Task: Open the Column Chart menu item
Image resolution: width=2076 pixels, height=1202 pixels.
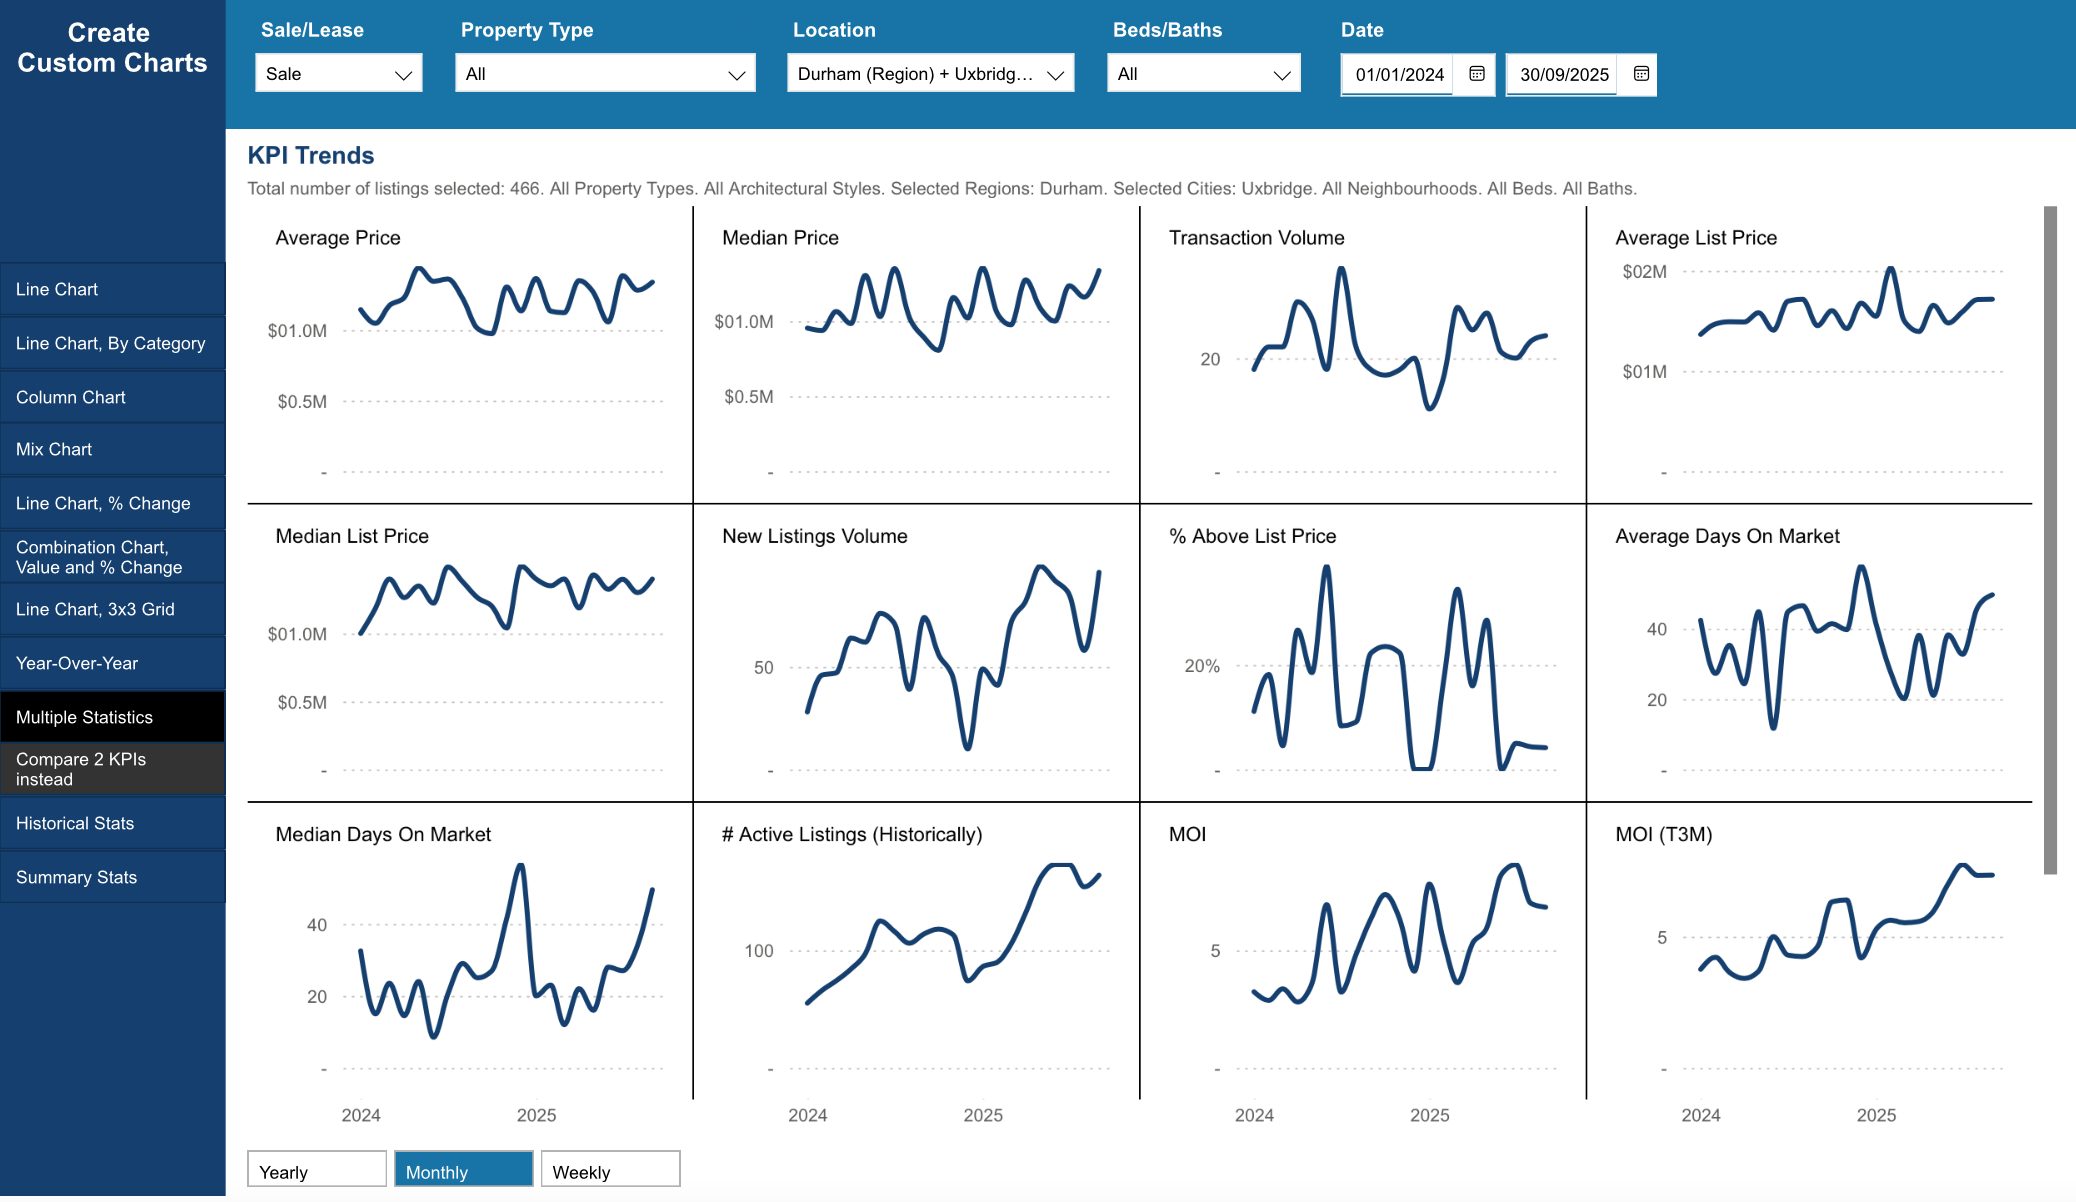Action: pyautogui.click(x=112, y=397)
